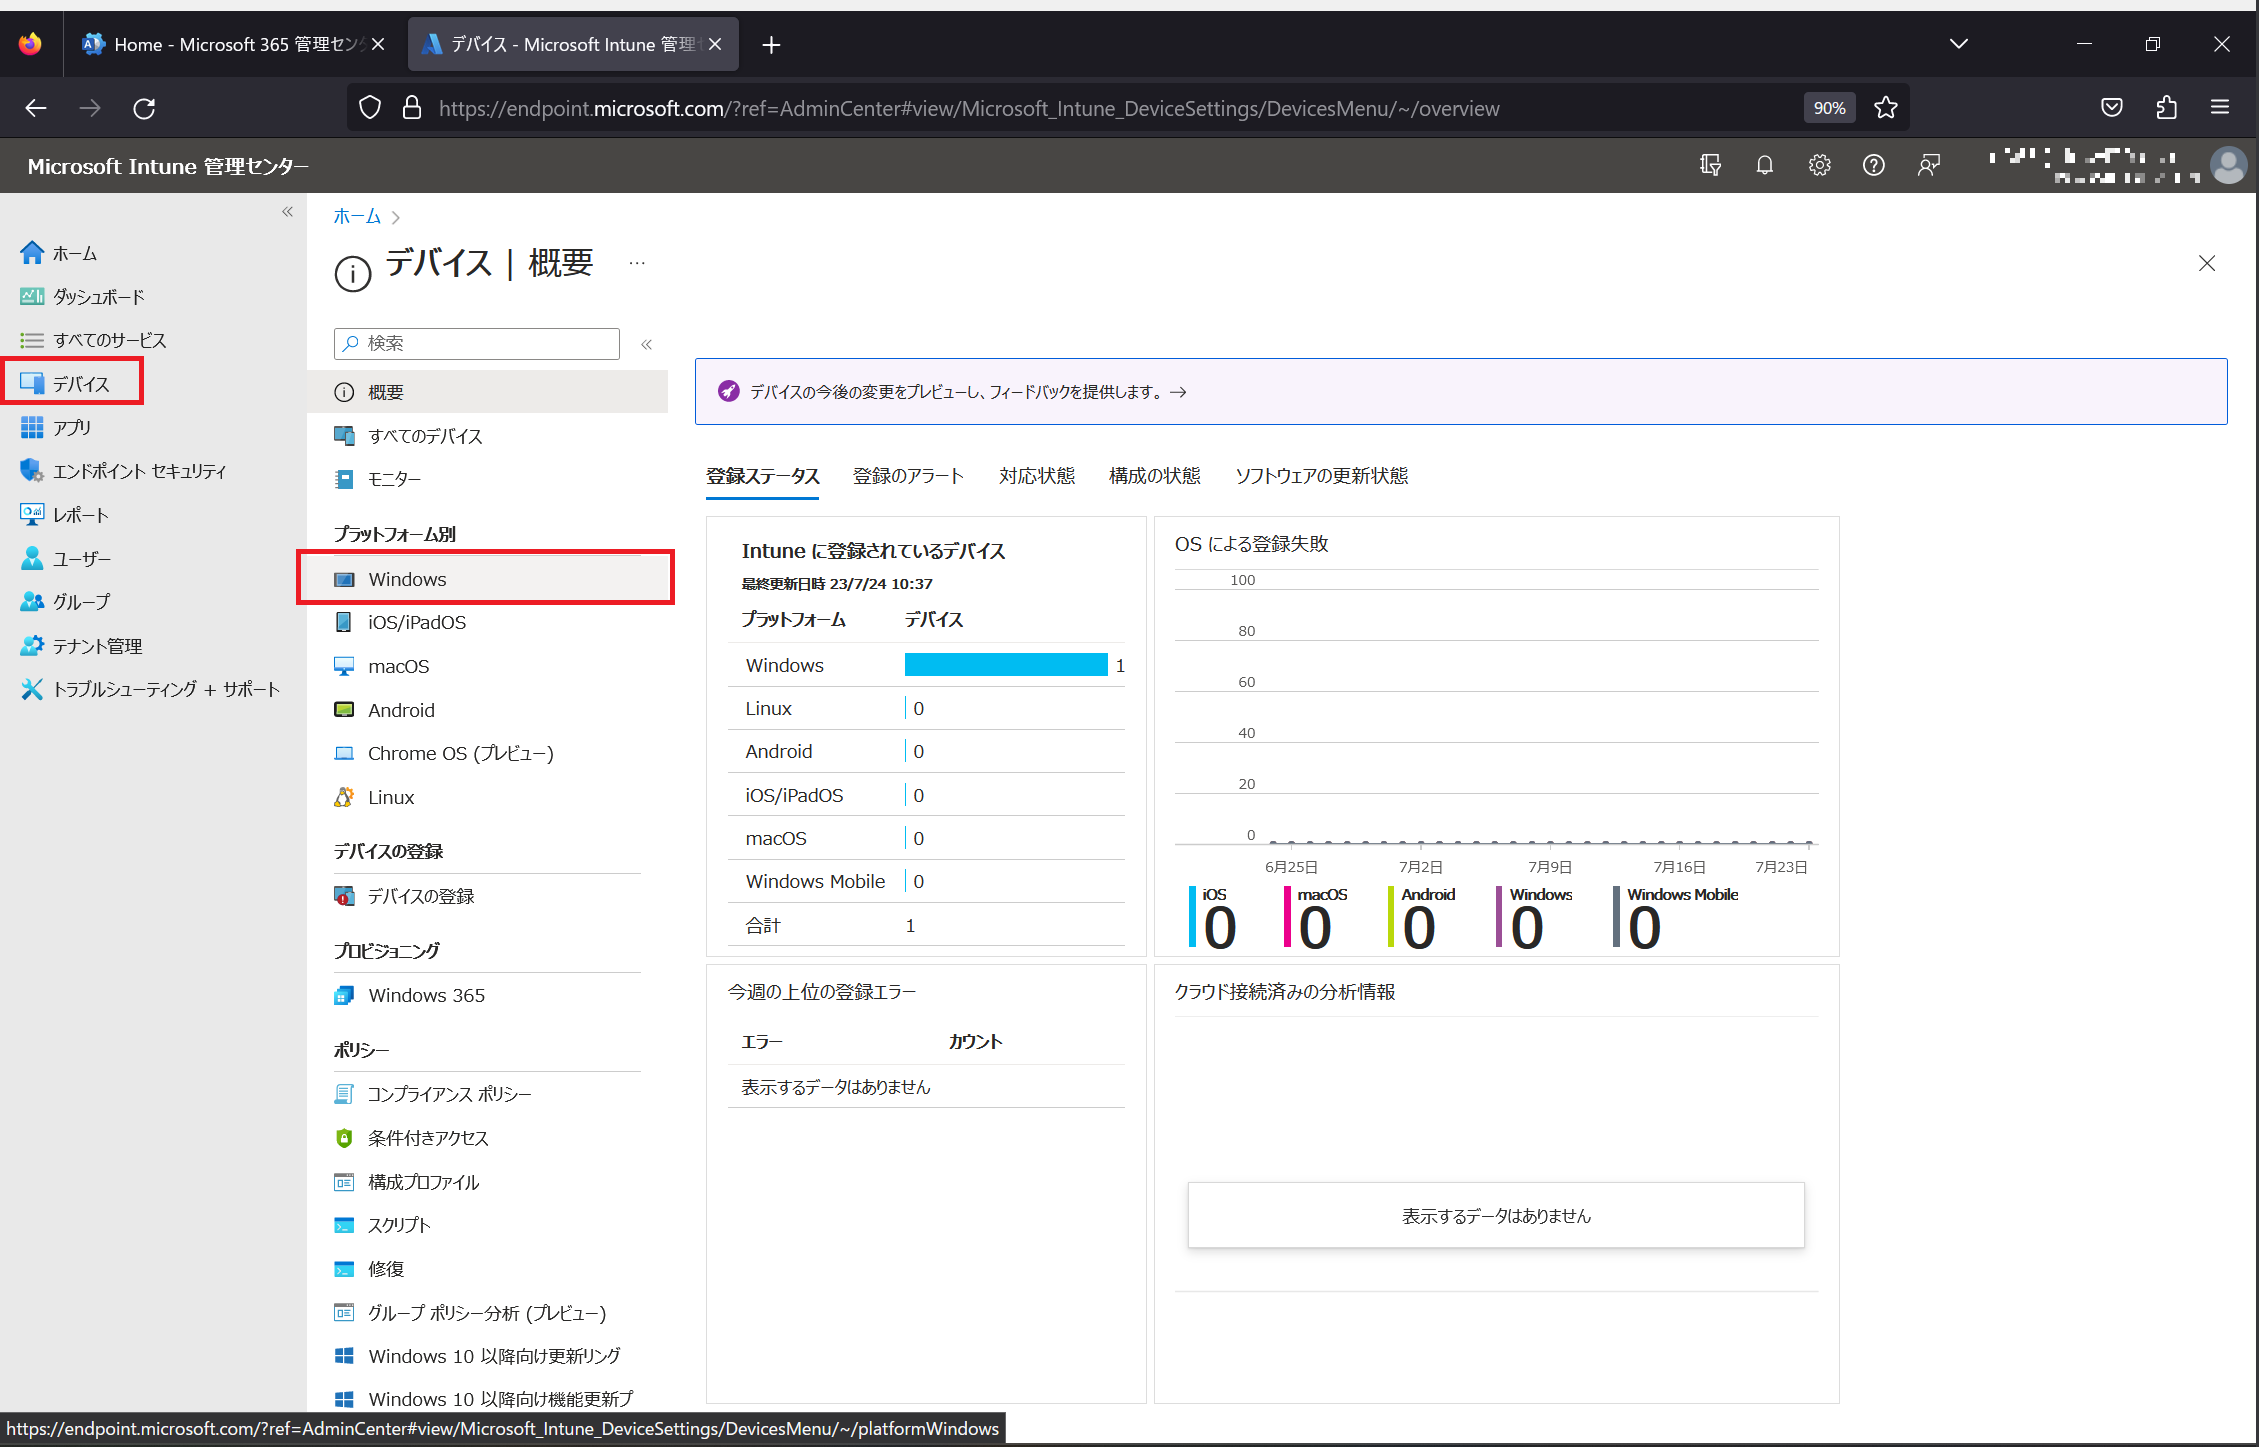The width and height of the screenshot is (2262, 1450).
Task: Click the feedback icon in header
Action: 1931,166
